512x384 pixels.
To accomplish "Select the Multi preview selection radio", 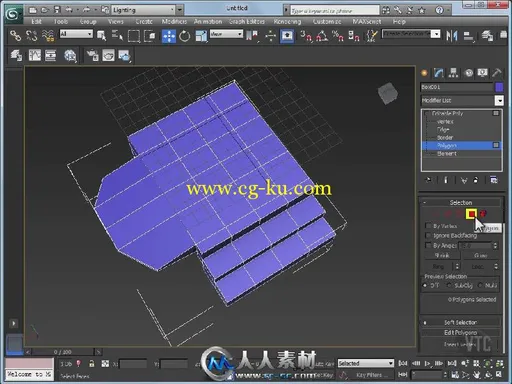I will coord(481,285).
